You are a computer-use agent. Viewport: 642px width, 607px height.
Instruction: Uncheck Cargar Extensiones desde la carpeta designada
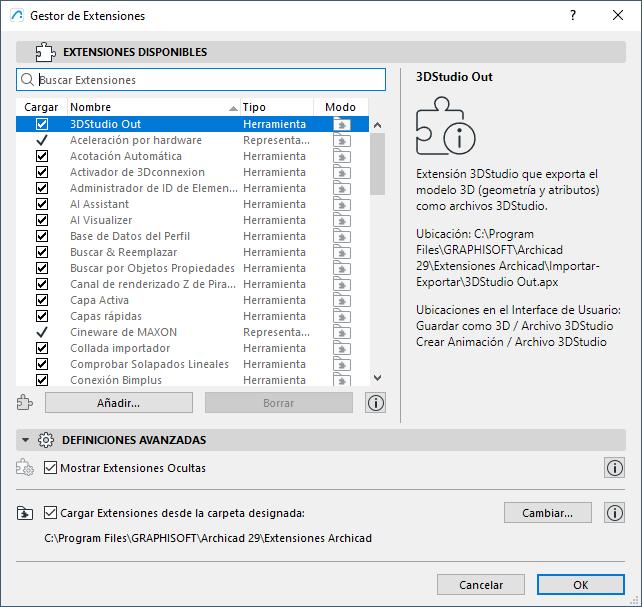(x=50, y=512)
